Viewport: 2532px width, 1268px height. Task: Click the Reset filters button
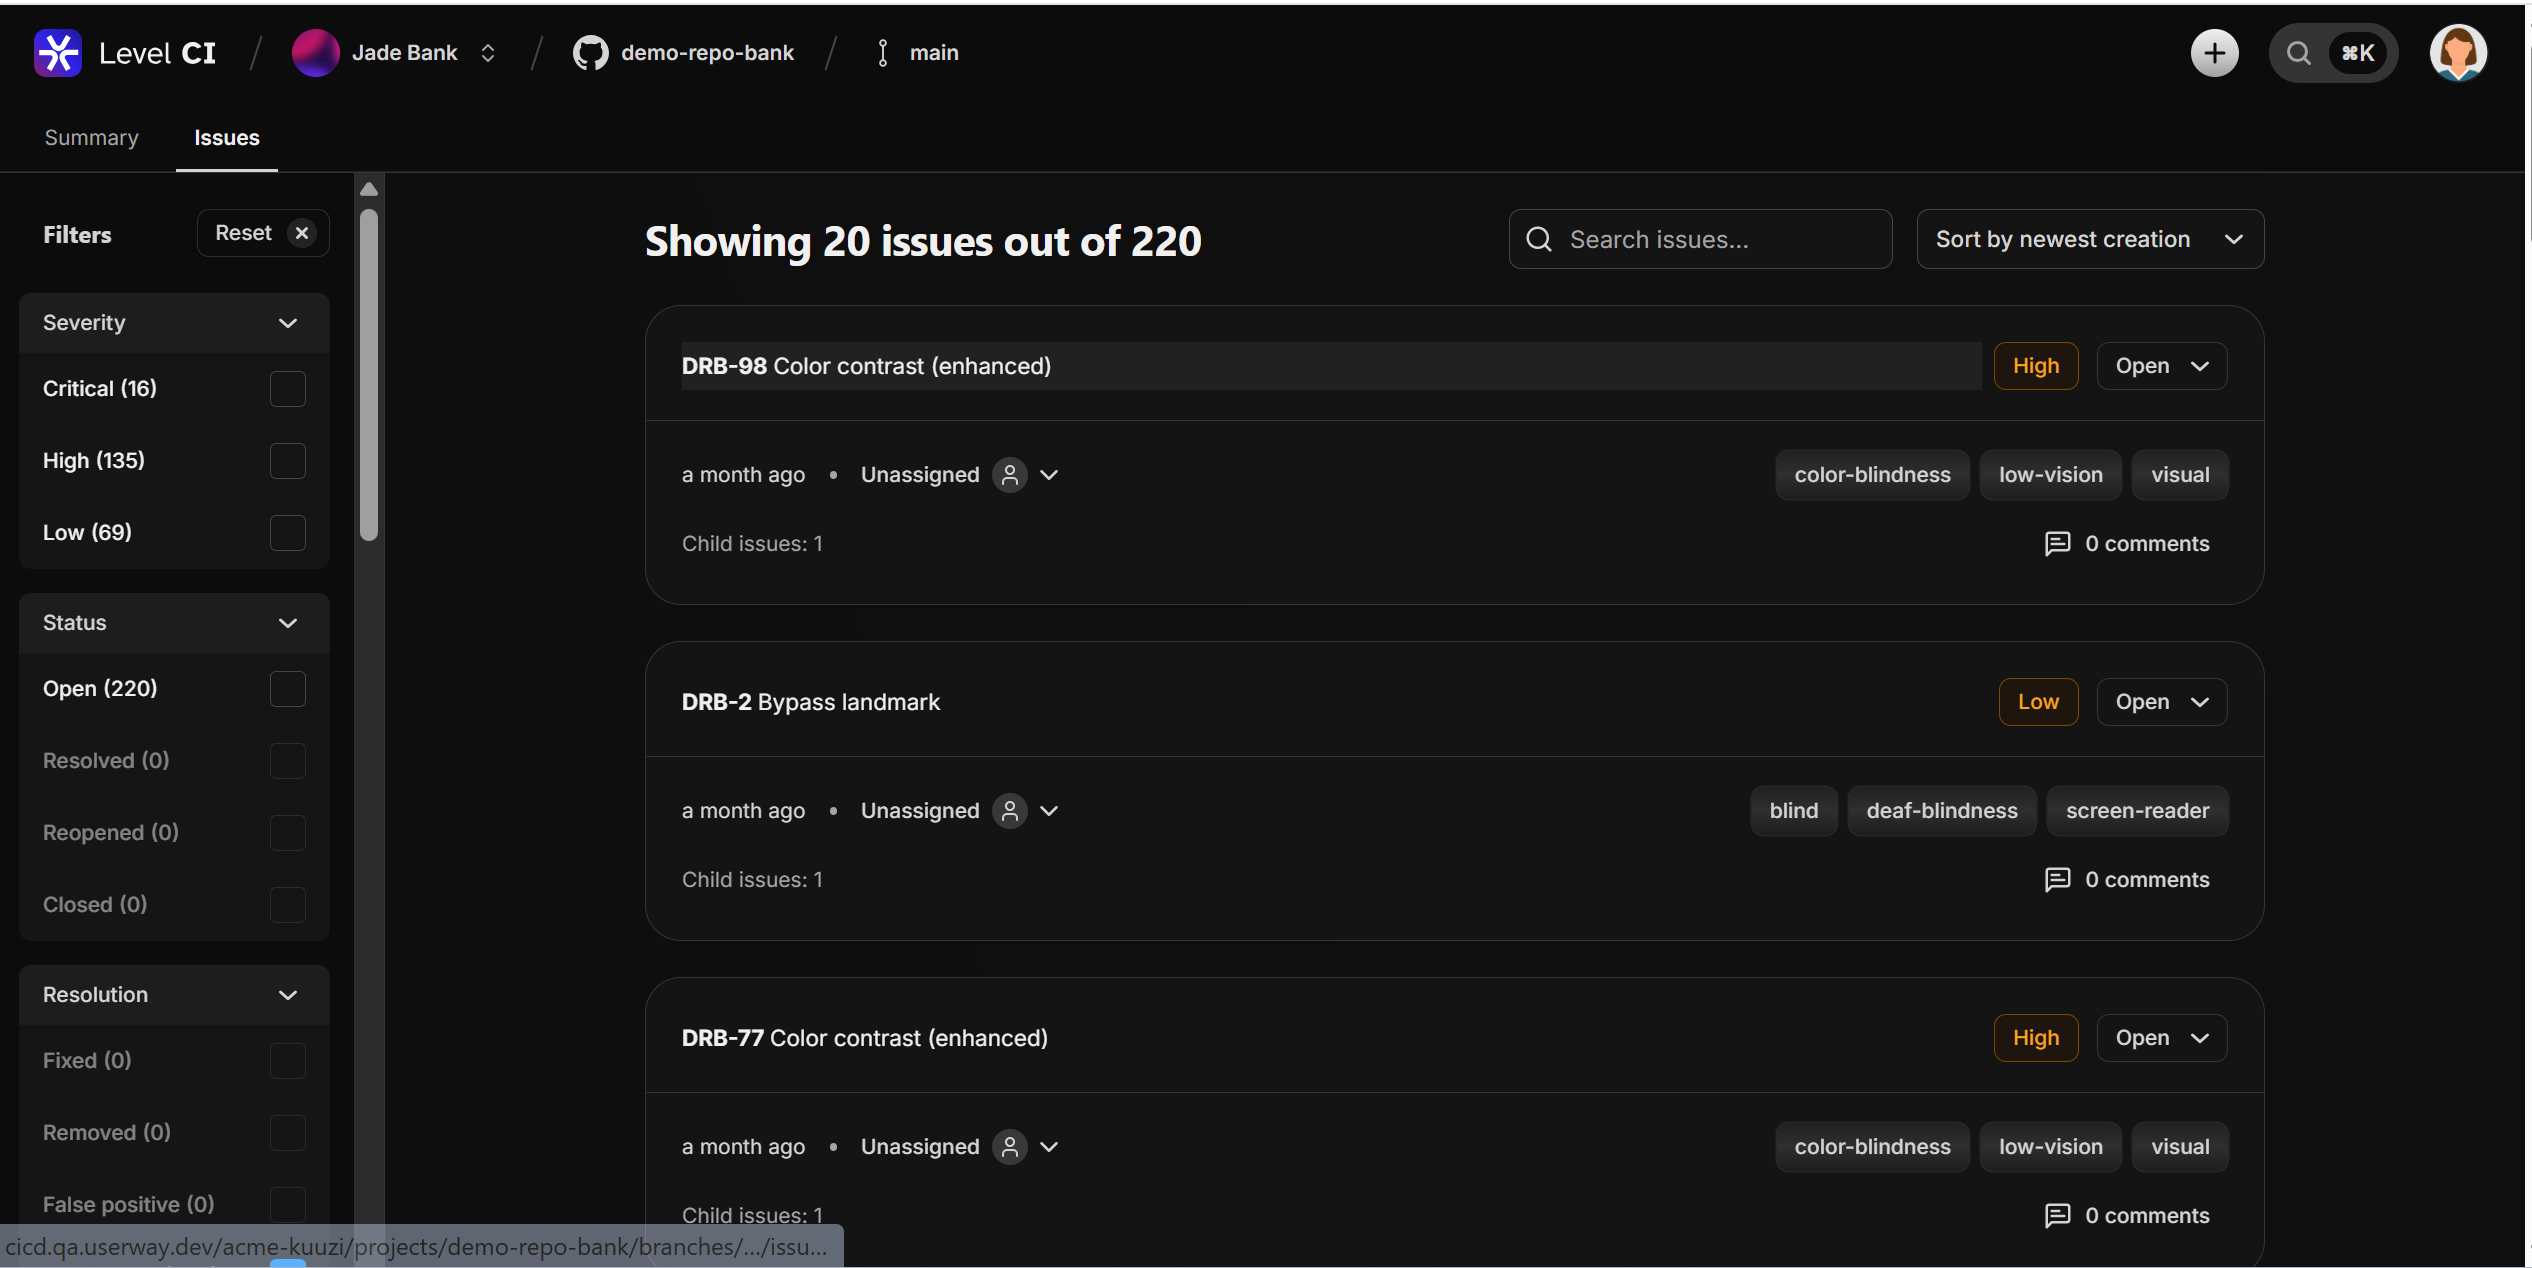(262, 233)
